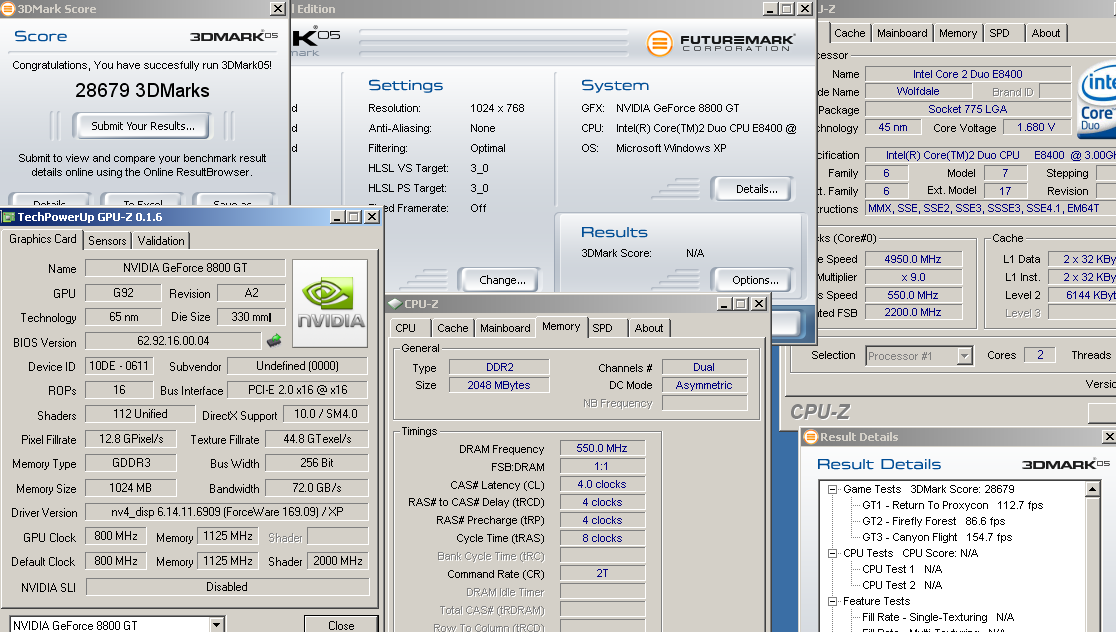Image resolution: width=1116 pixels, height=632 pixels.
Task: Click the Driver Version field in GPU-Z
Action: (x=227, y=512)
